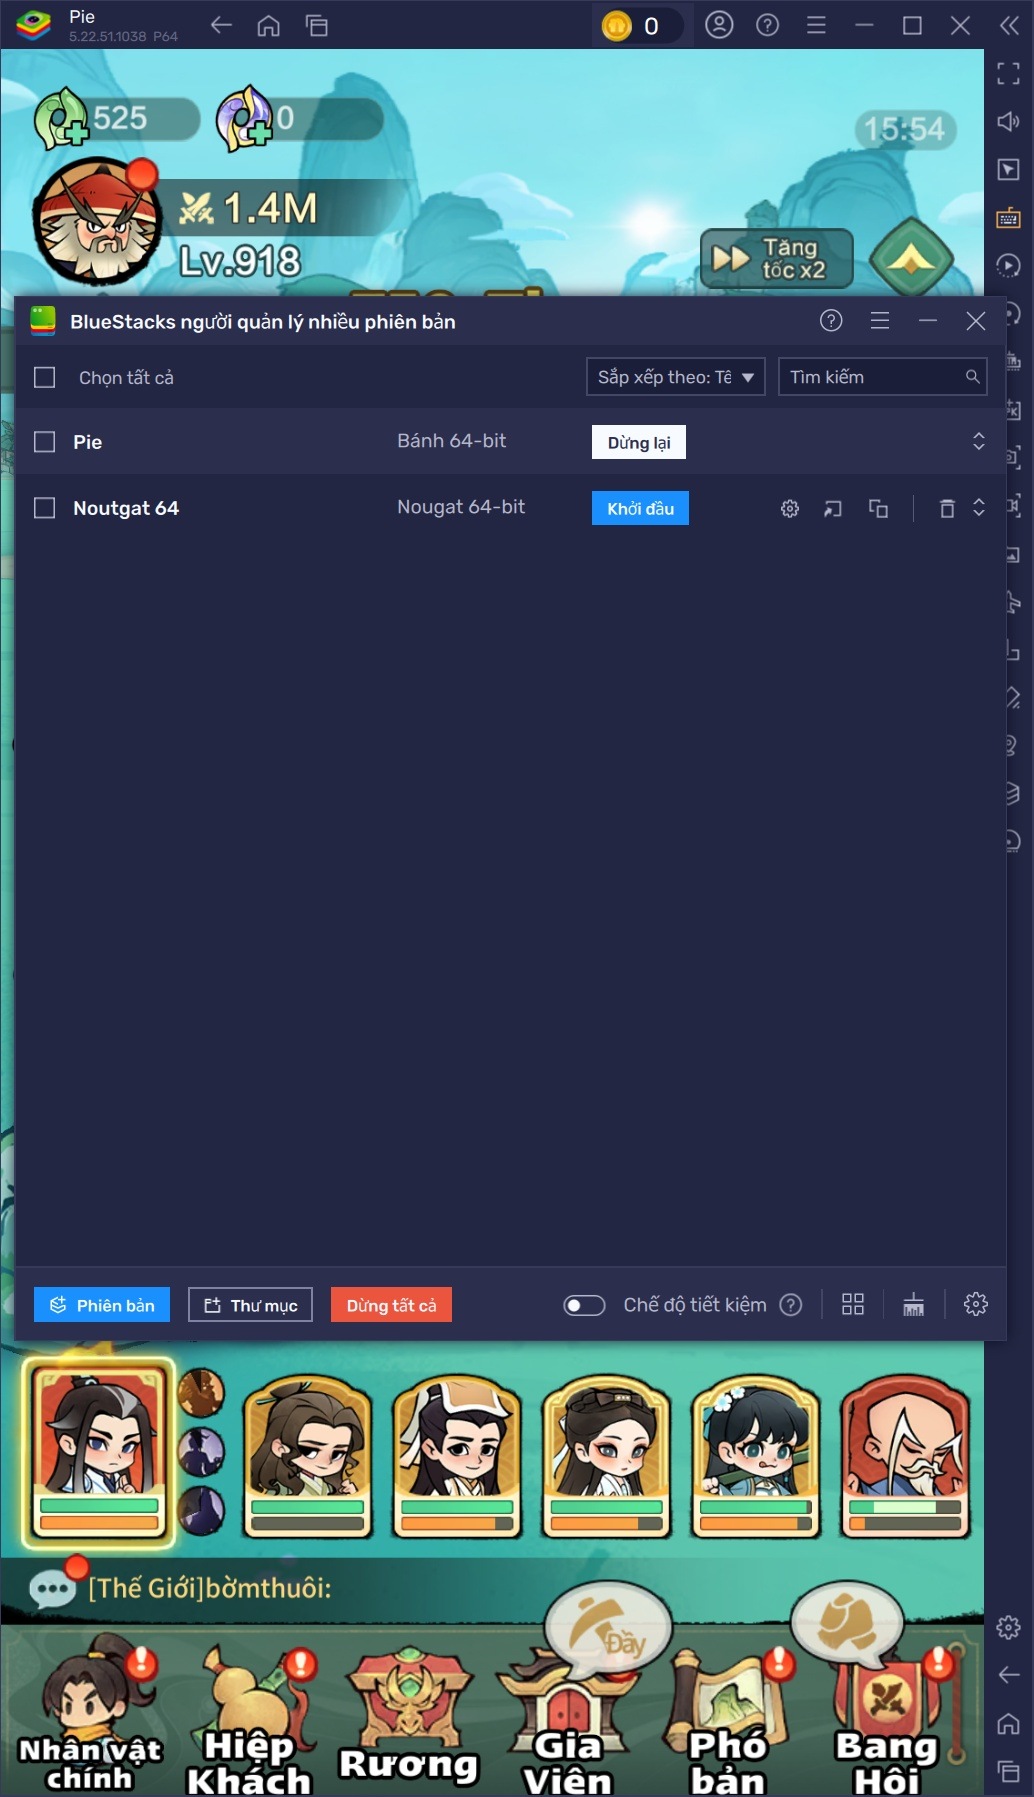Open multi-instance manager hamburger menu

880,321
